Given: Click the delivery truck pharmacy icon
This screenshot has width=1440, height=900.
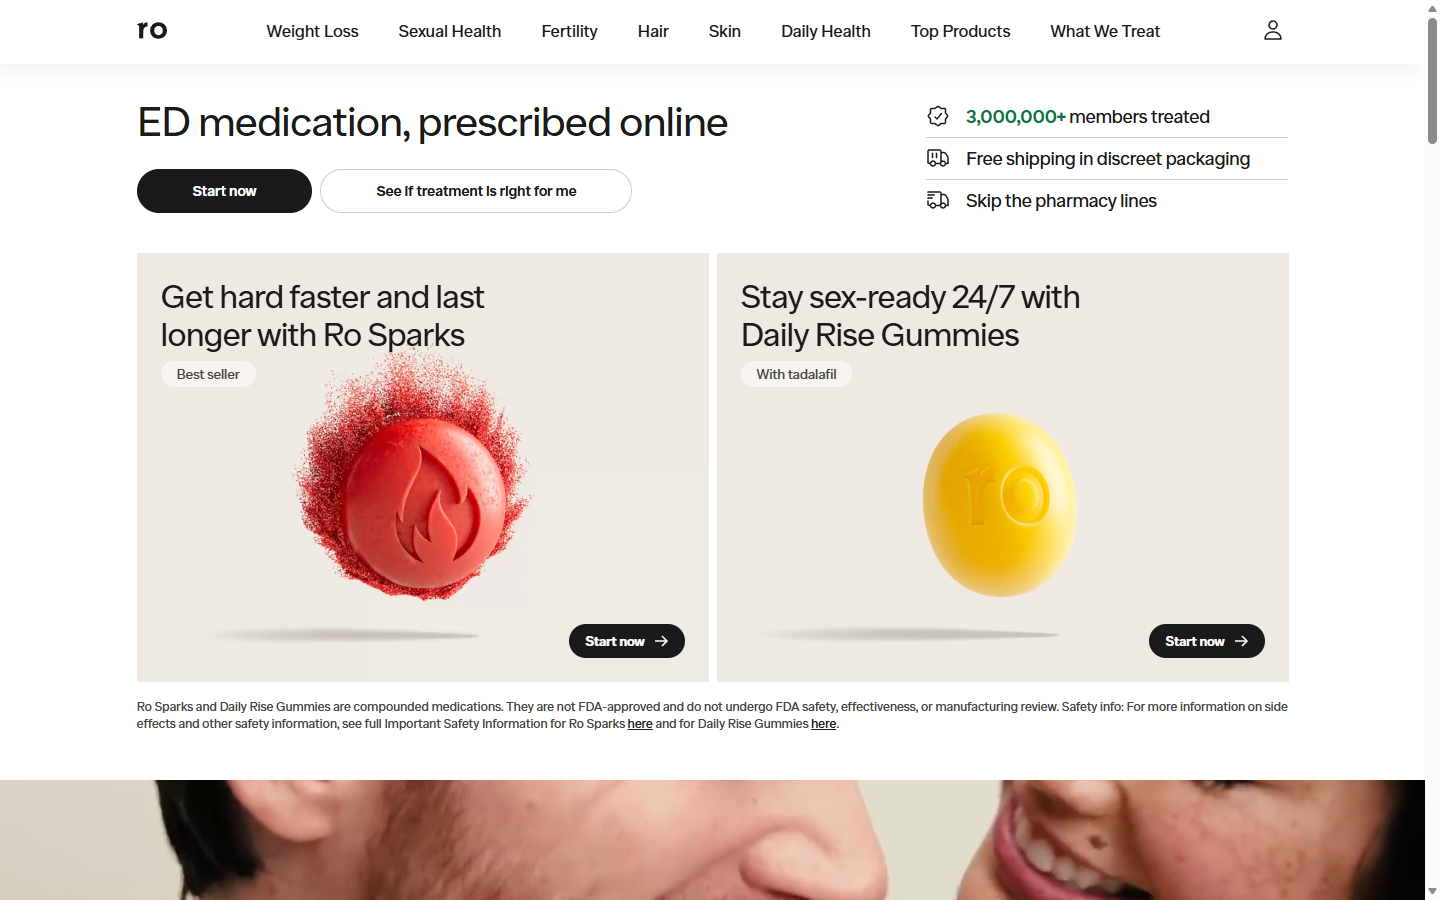Looking at the screenshot, I should click(x=938, y=201).
